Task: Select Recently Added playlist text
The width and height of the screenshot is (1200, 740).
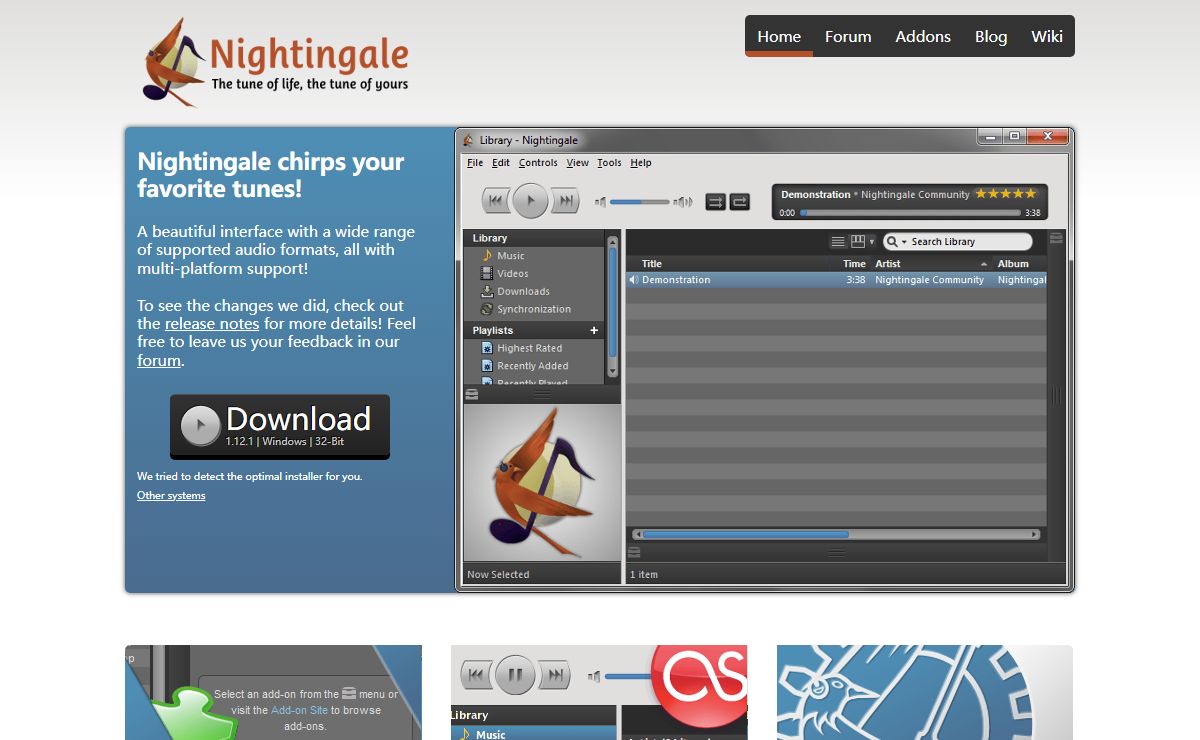Action: [533, 366]
